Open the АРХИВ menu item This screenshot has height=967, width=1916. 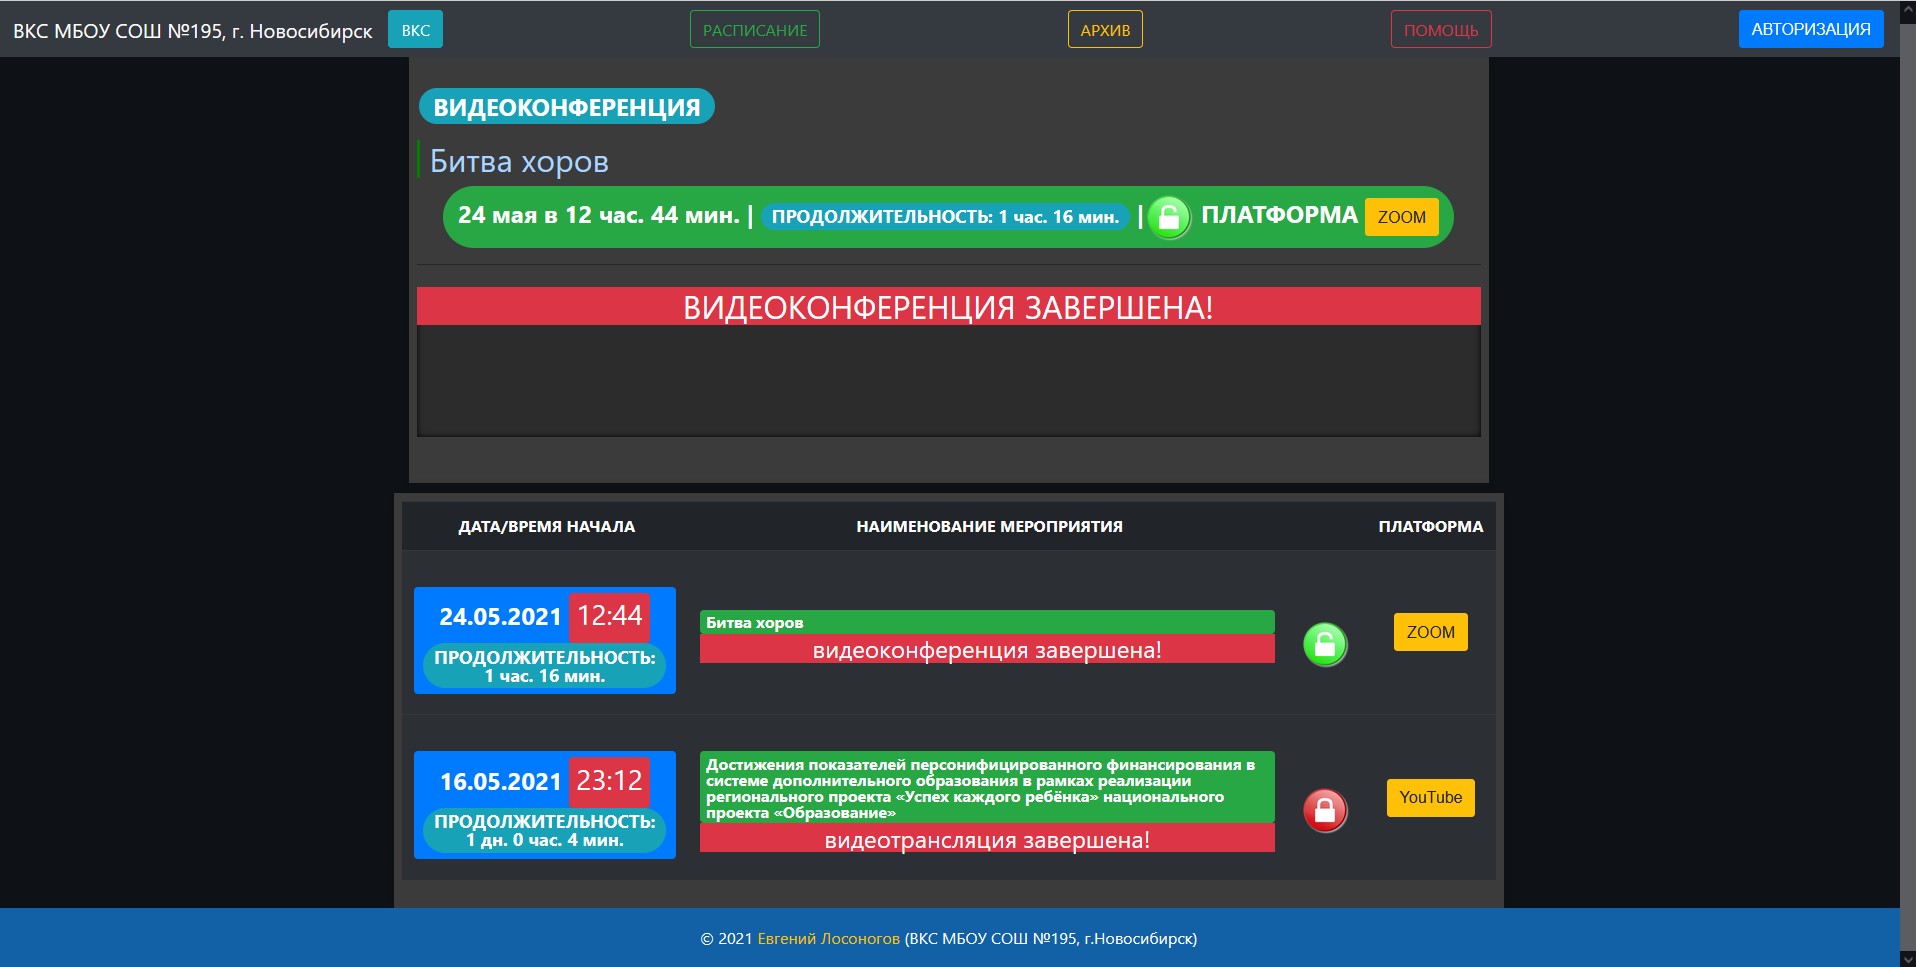tap(1105, 30)
